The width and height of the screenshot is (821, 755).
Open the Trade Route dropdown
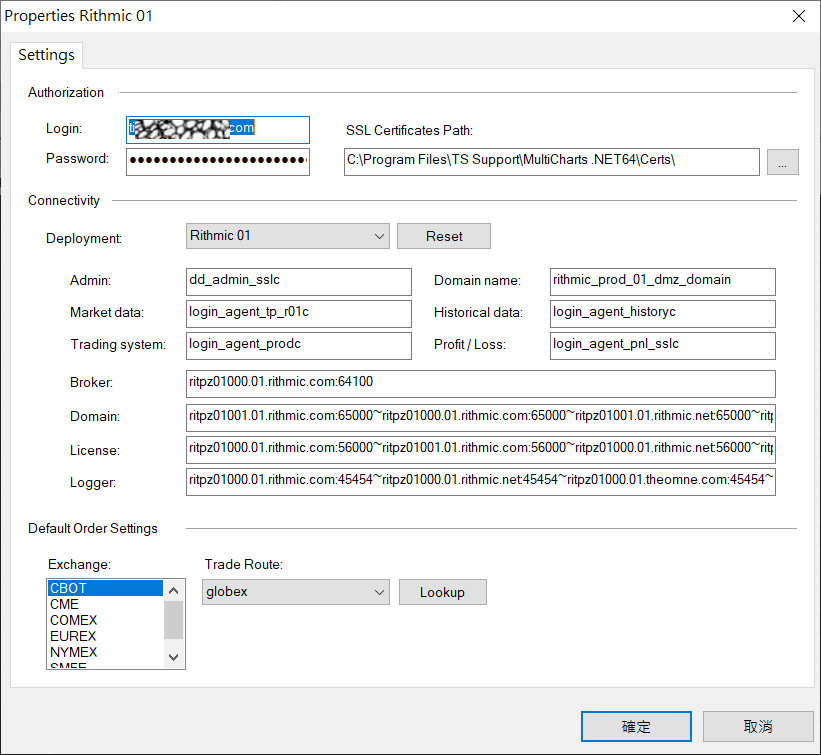[296, 592]
